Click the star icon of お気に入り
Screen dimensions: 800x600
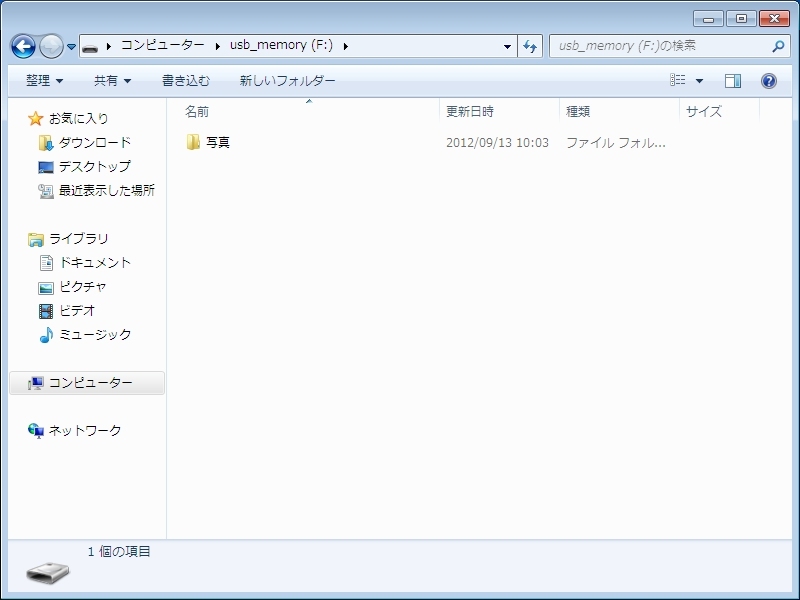click(35, 118)
